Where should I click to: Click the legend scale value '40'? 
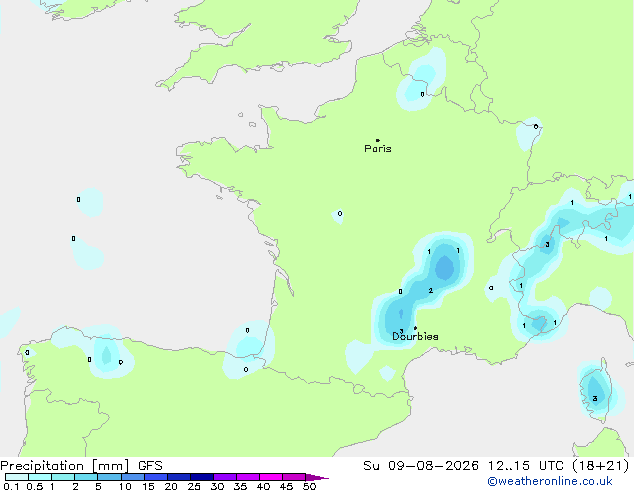tap(263, 486)
